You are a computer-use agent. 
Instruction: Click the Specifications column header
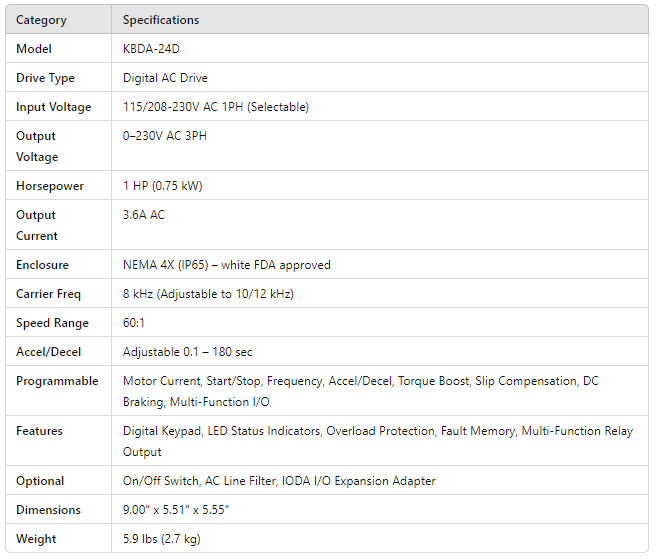tap(160, 20)
